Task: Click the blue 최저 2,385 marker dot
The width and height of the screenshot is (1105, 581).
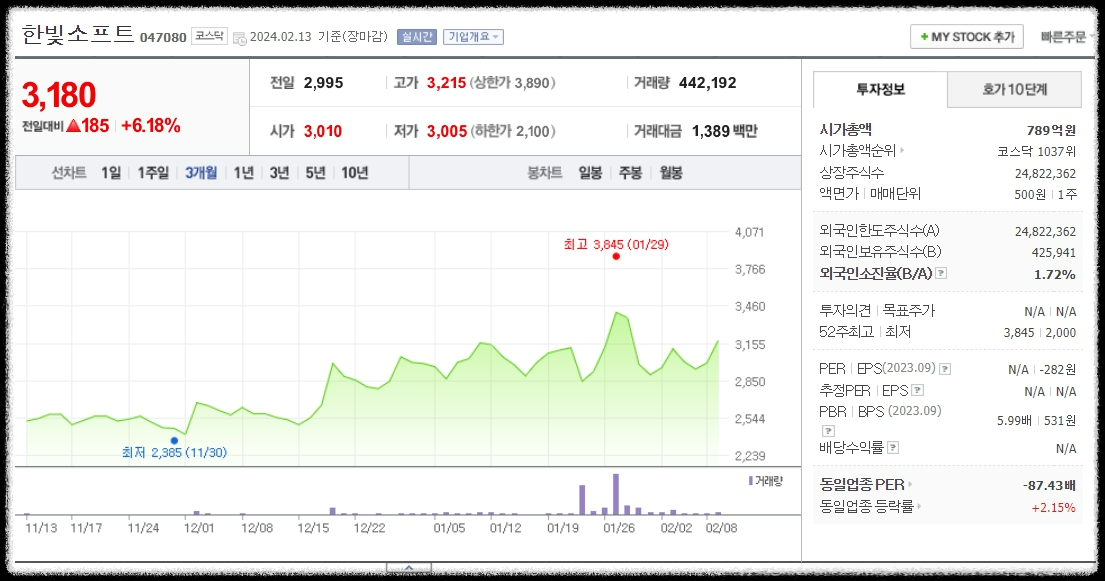Action: (174, 441)
